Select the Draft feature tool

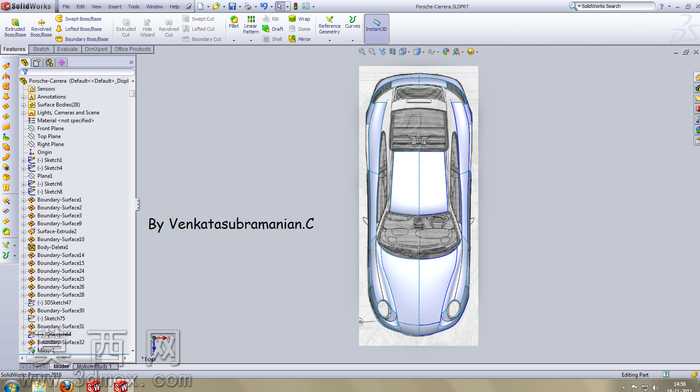pyautogui.click(x=273, y=29)
